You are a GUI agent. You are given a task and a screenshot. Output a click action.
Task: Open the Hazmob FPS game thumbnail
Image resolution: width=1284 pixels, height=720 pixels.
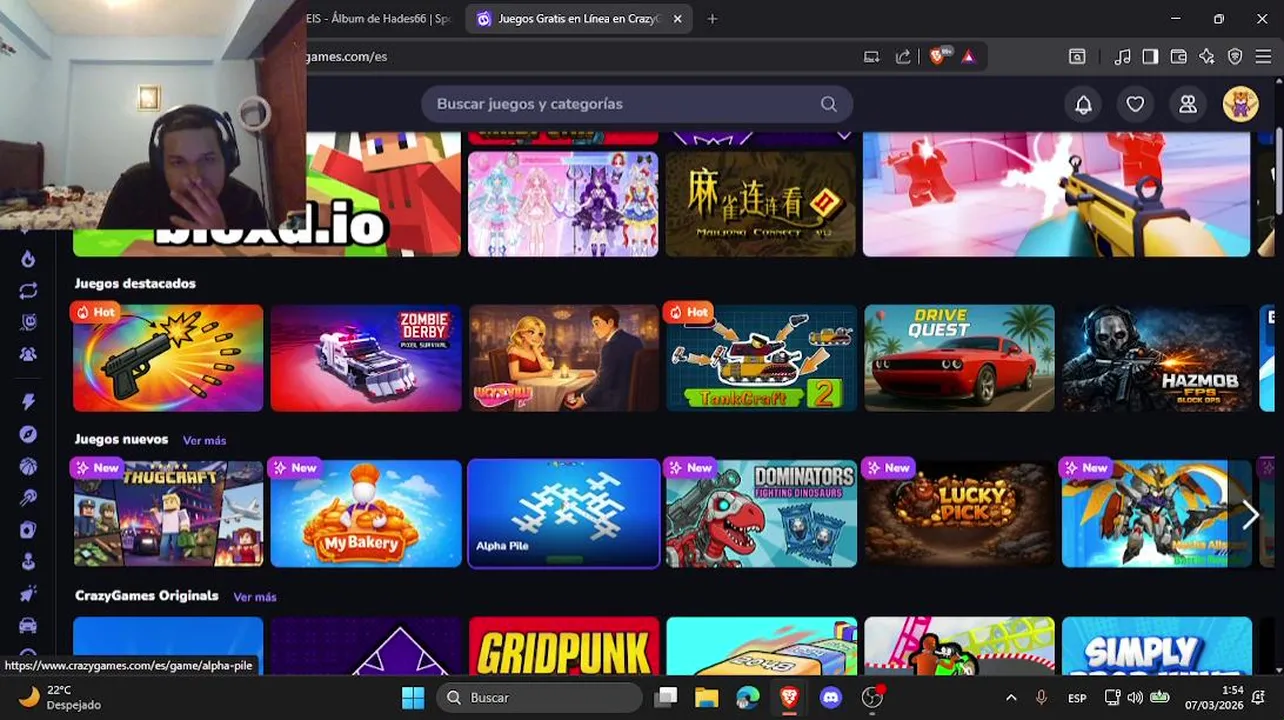coord(1157,358)
